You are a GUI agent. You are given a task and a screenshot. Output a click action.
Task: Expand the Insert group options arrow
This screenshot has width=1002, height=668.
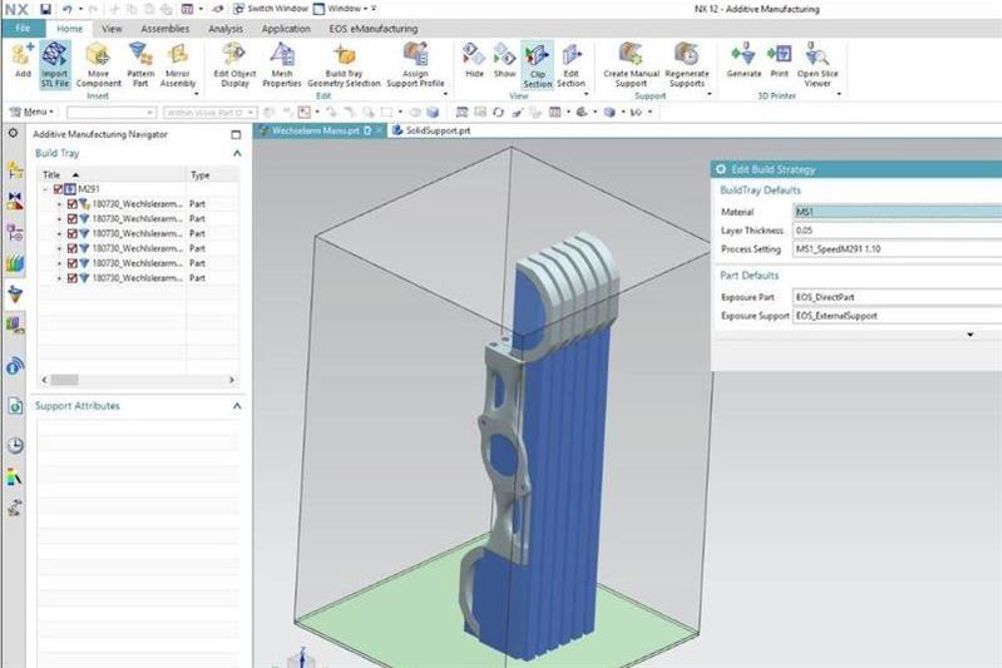(196, 95)
